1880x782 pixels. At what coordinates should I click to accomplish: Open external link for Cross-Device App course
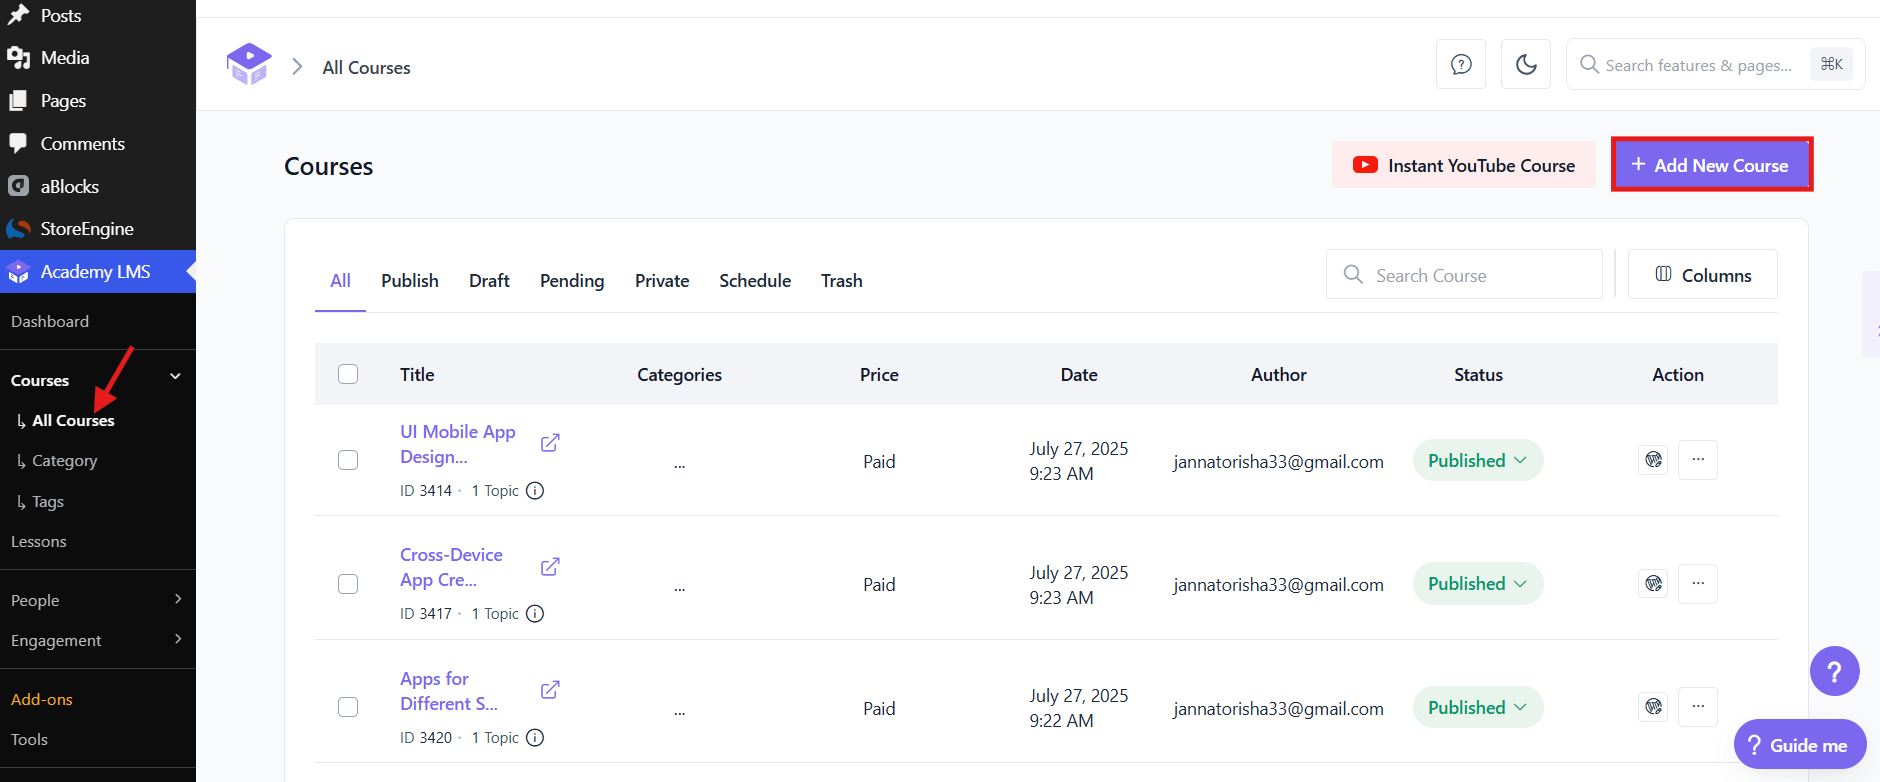point(550,567)
